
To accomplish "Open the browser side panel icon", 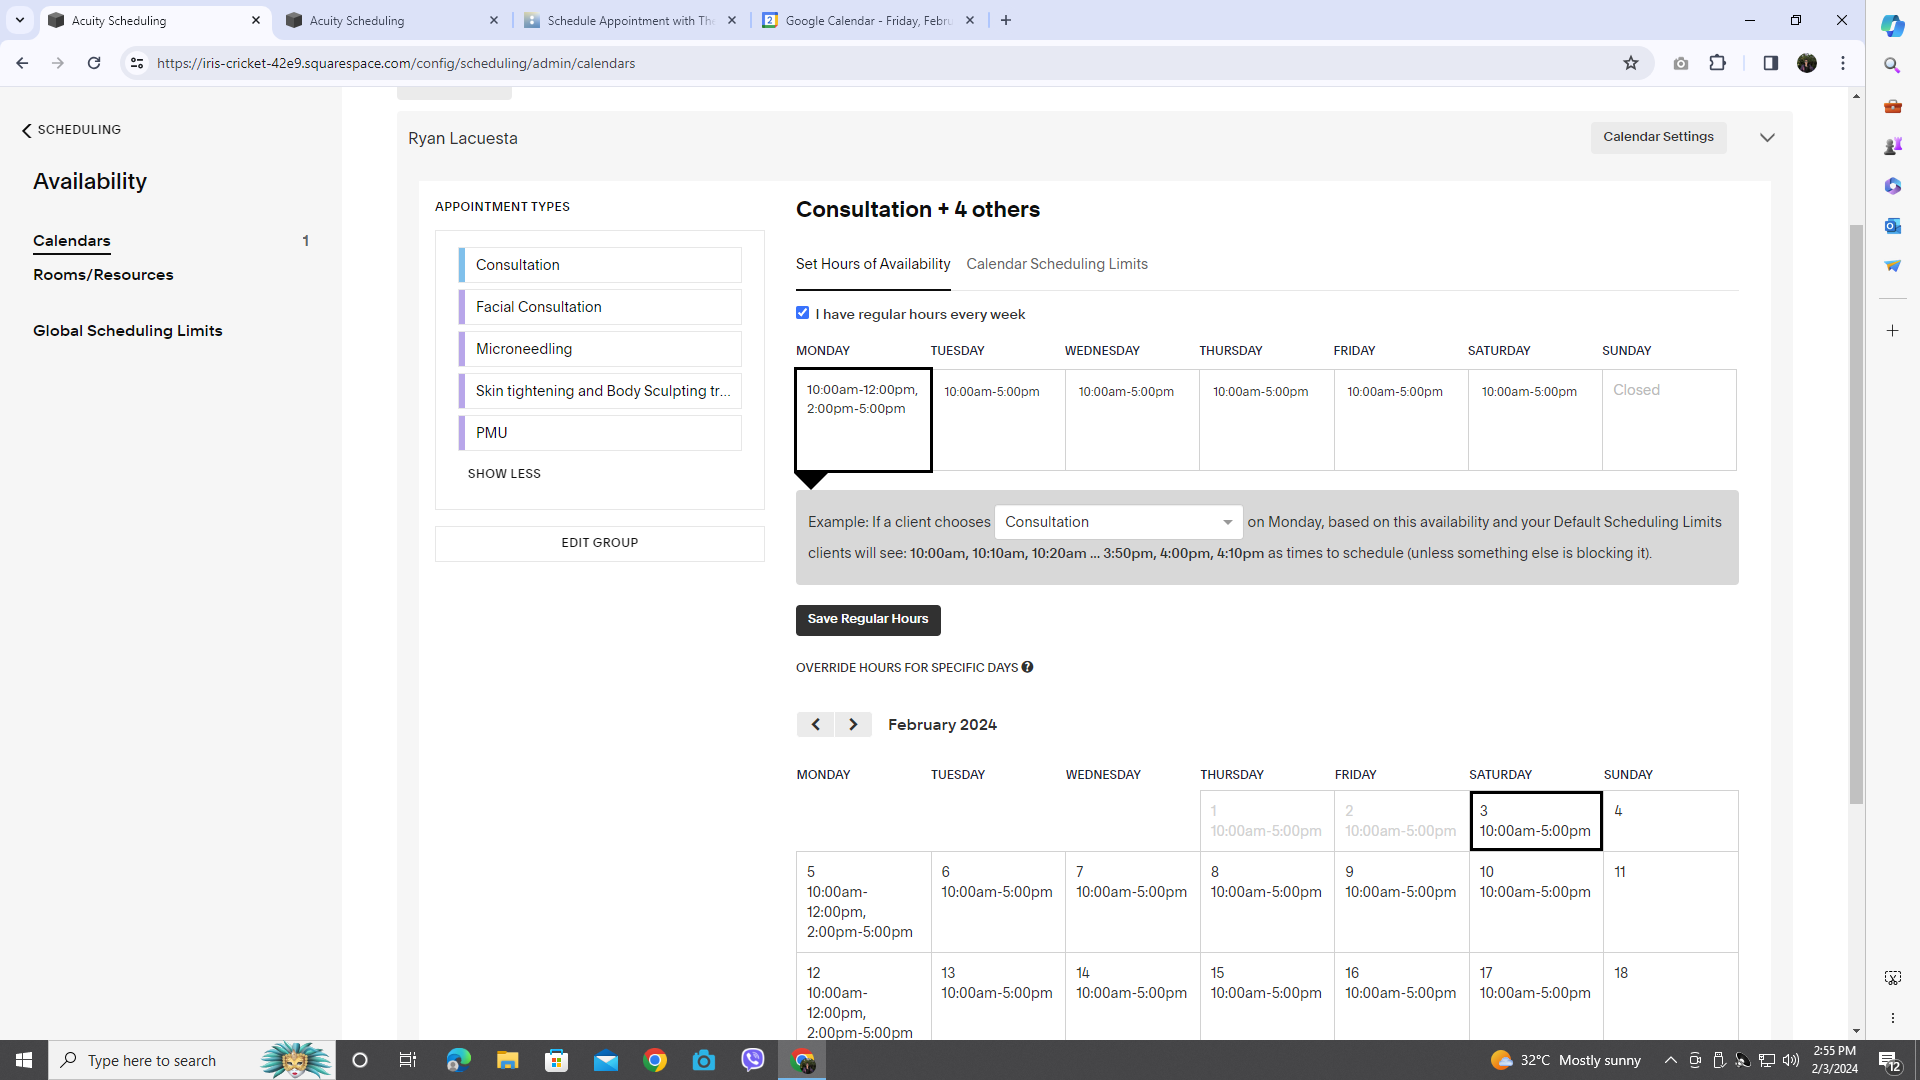I will click(1770, 63).
